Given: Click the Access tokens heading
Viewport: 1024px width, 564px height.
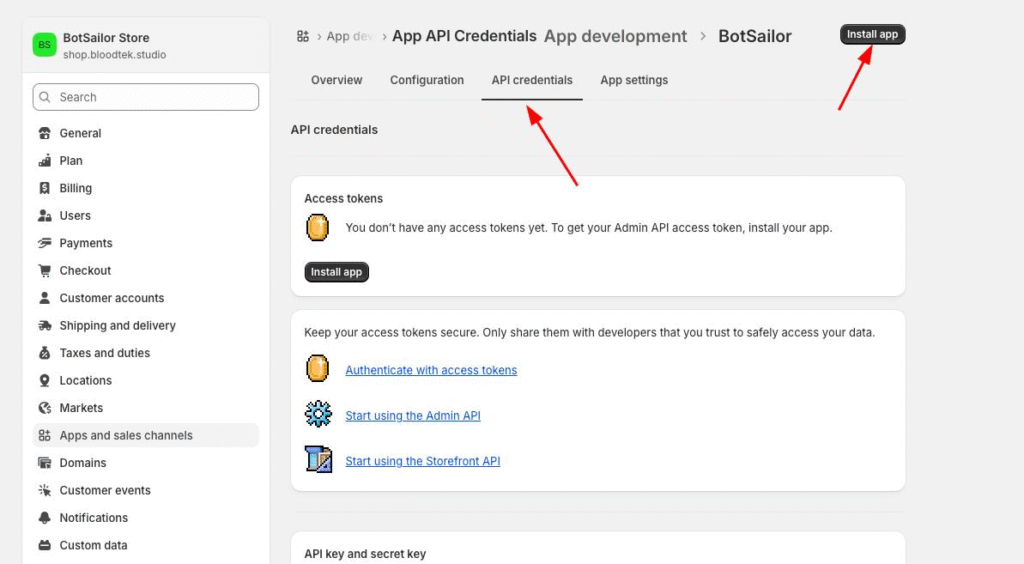Looking at the screenshot, I should [344, 198].
